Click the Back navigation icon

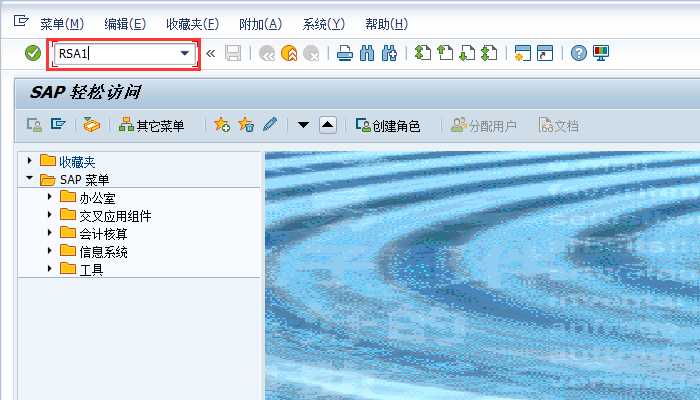coord(267,54)
